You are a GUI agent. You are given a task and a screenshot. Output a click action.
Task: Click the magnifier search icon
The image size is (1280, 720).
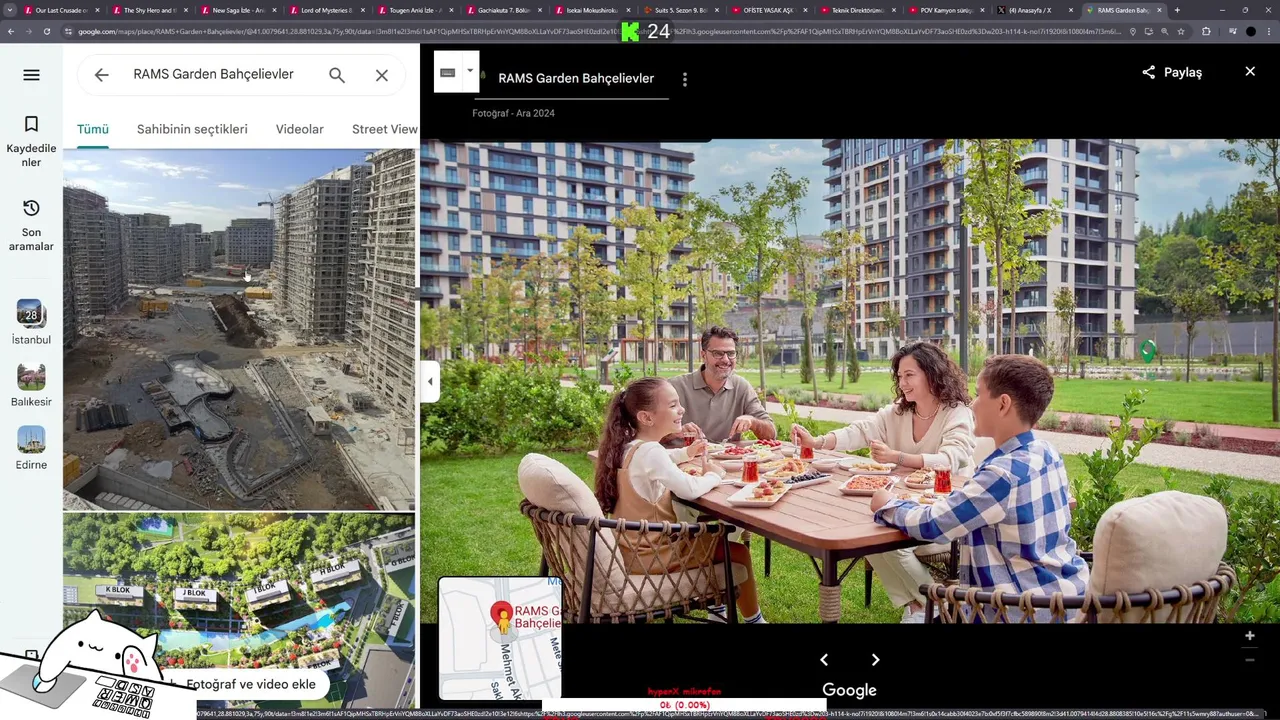[x=337, y=75]
